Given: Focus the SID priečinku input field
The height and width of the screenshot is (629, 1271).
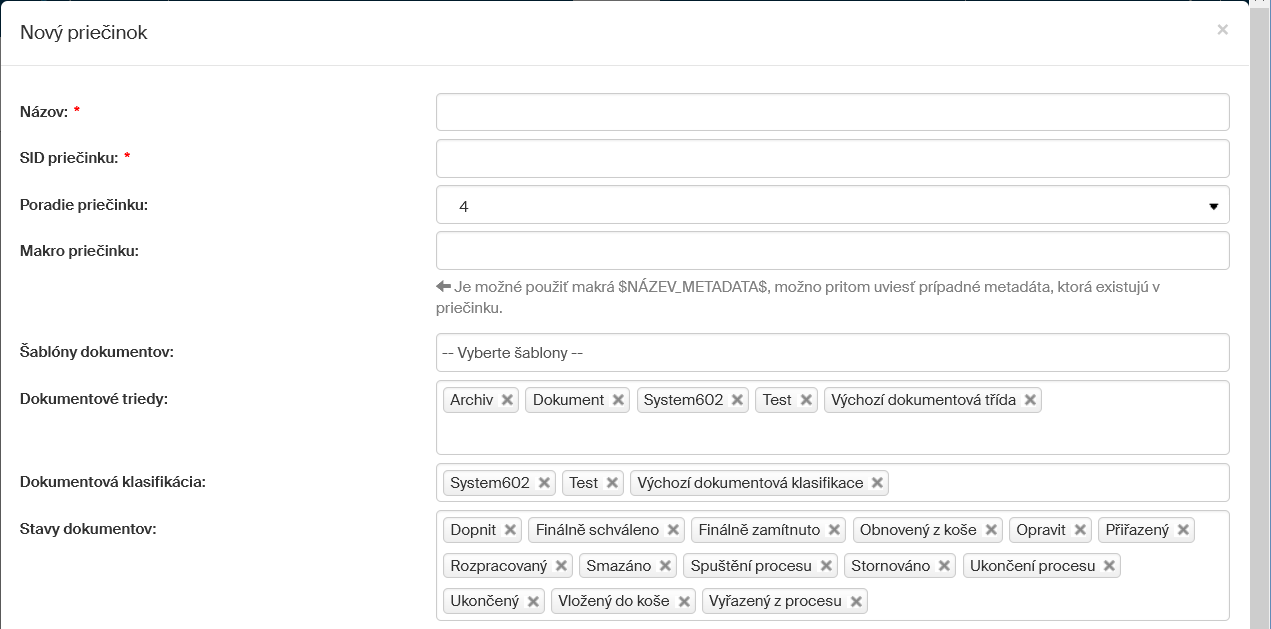Looking at the screenshot, I should pyautogui.click(x=832, y=158).
